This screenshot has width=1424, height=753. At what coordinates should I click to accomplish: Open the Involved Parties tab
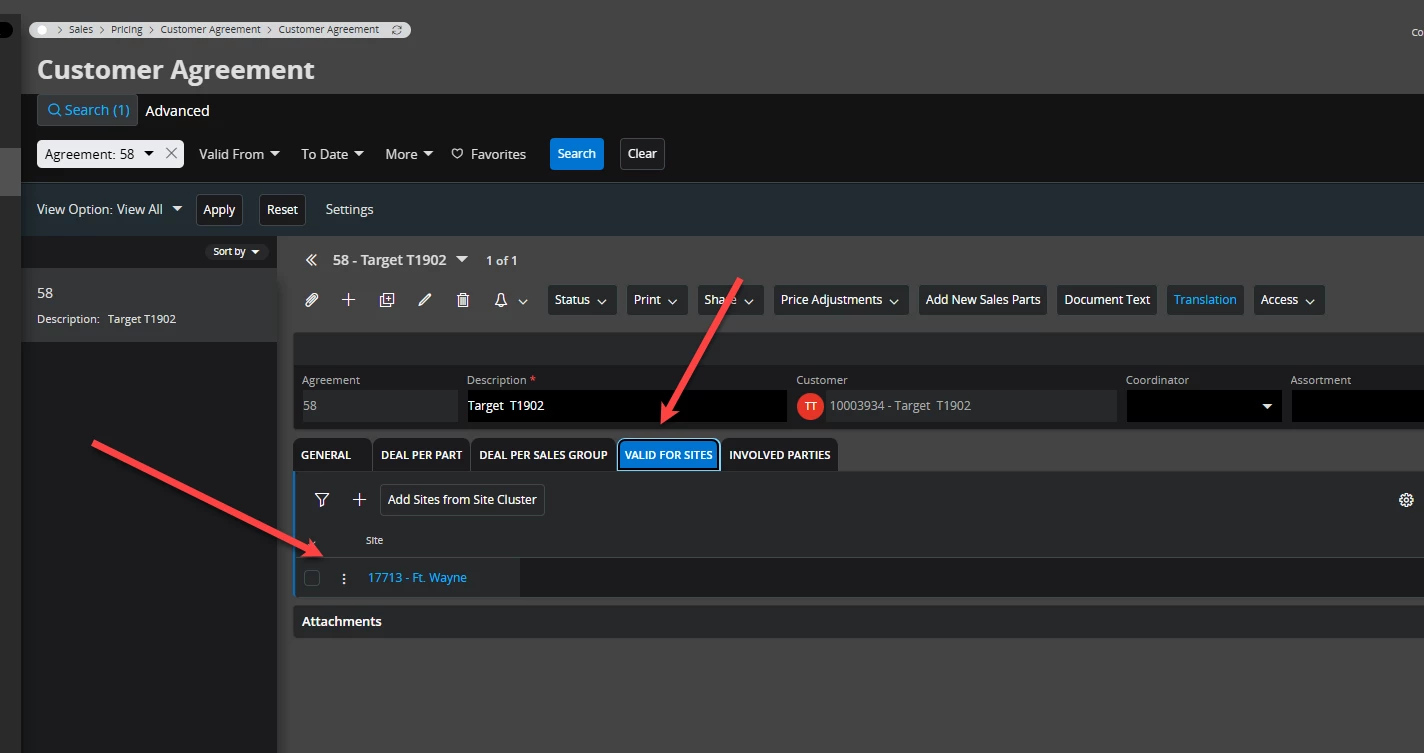[779, 455]
